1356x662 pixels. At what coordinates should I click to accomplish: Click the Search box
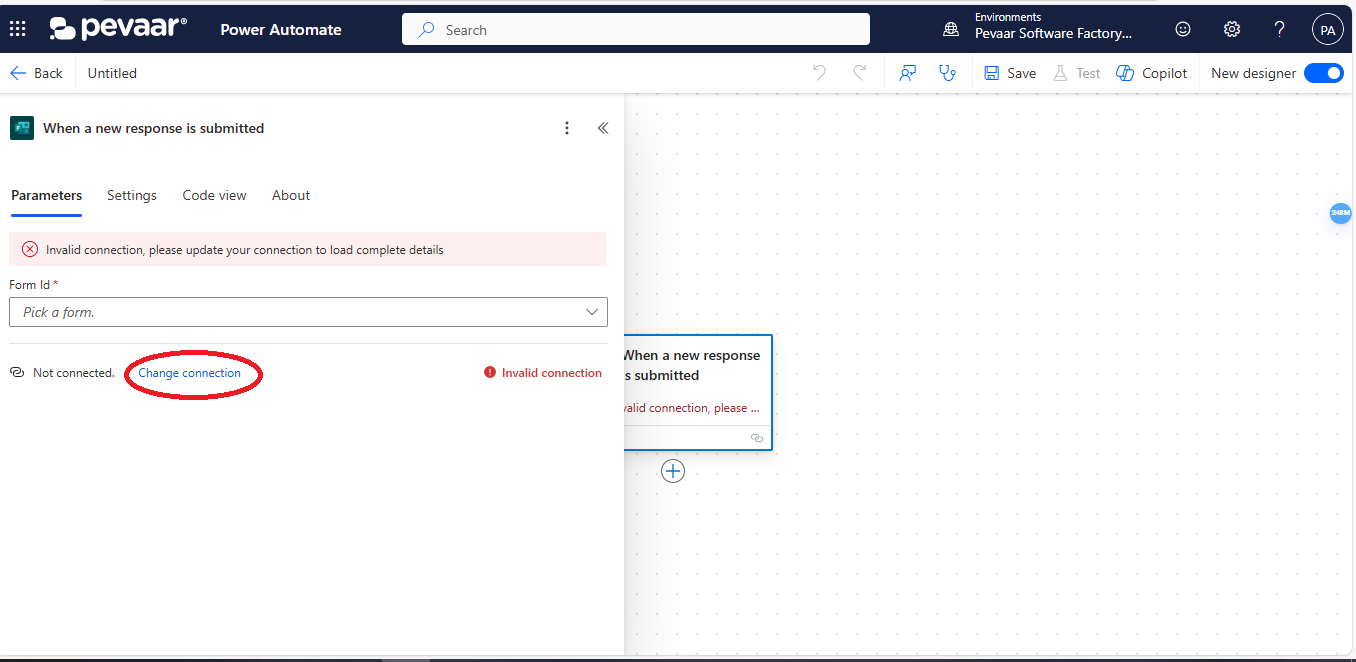pos(636,30)
